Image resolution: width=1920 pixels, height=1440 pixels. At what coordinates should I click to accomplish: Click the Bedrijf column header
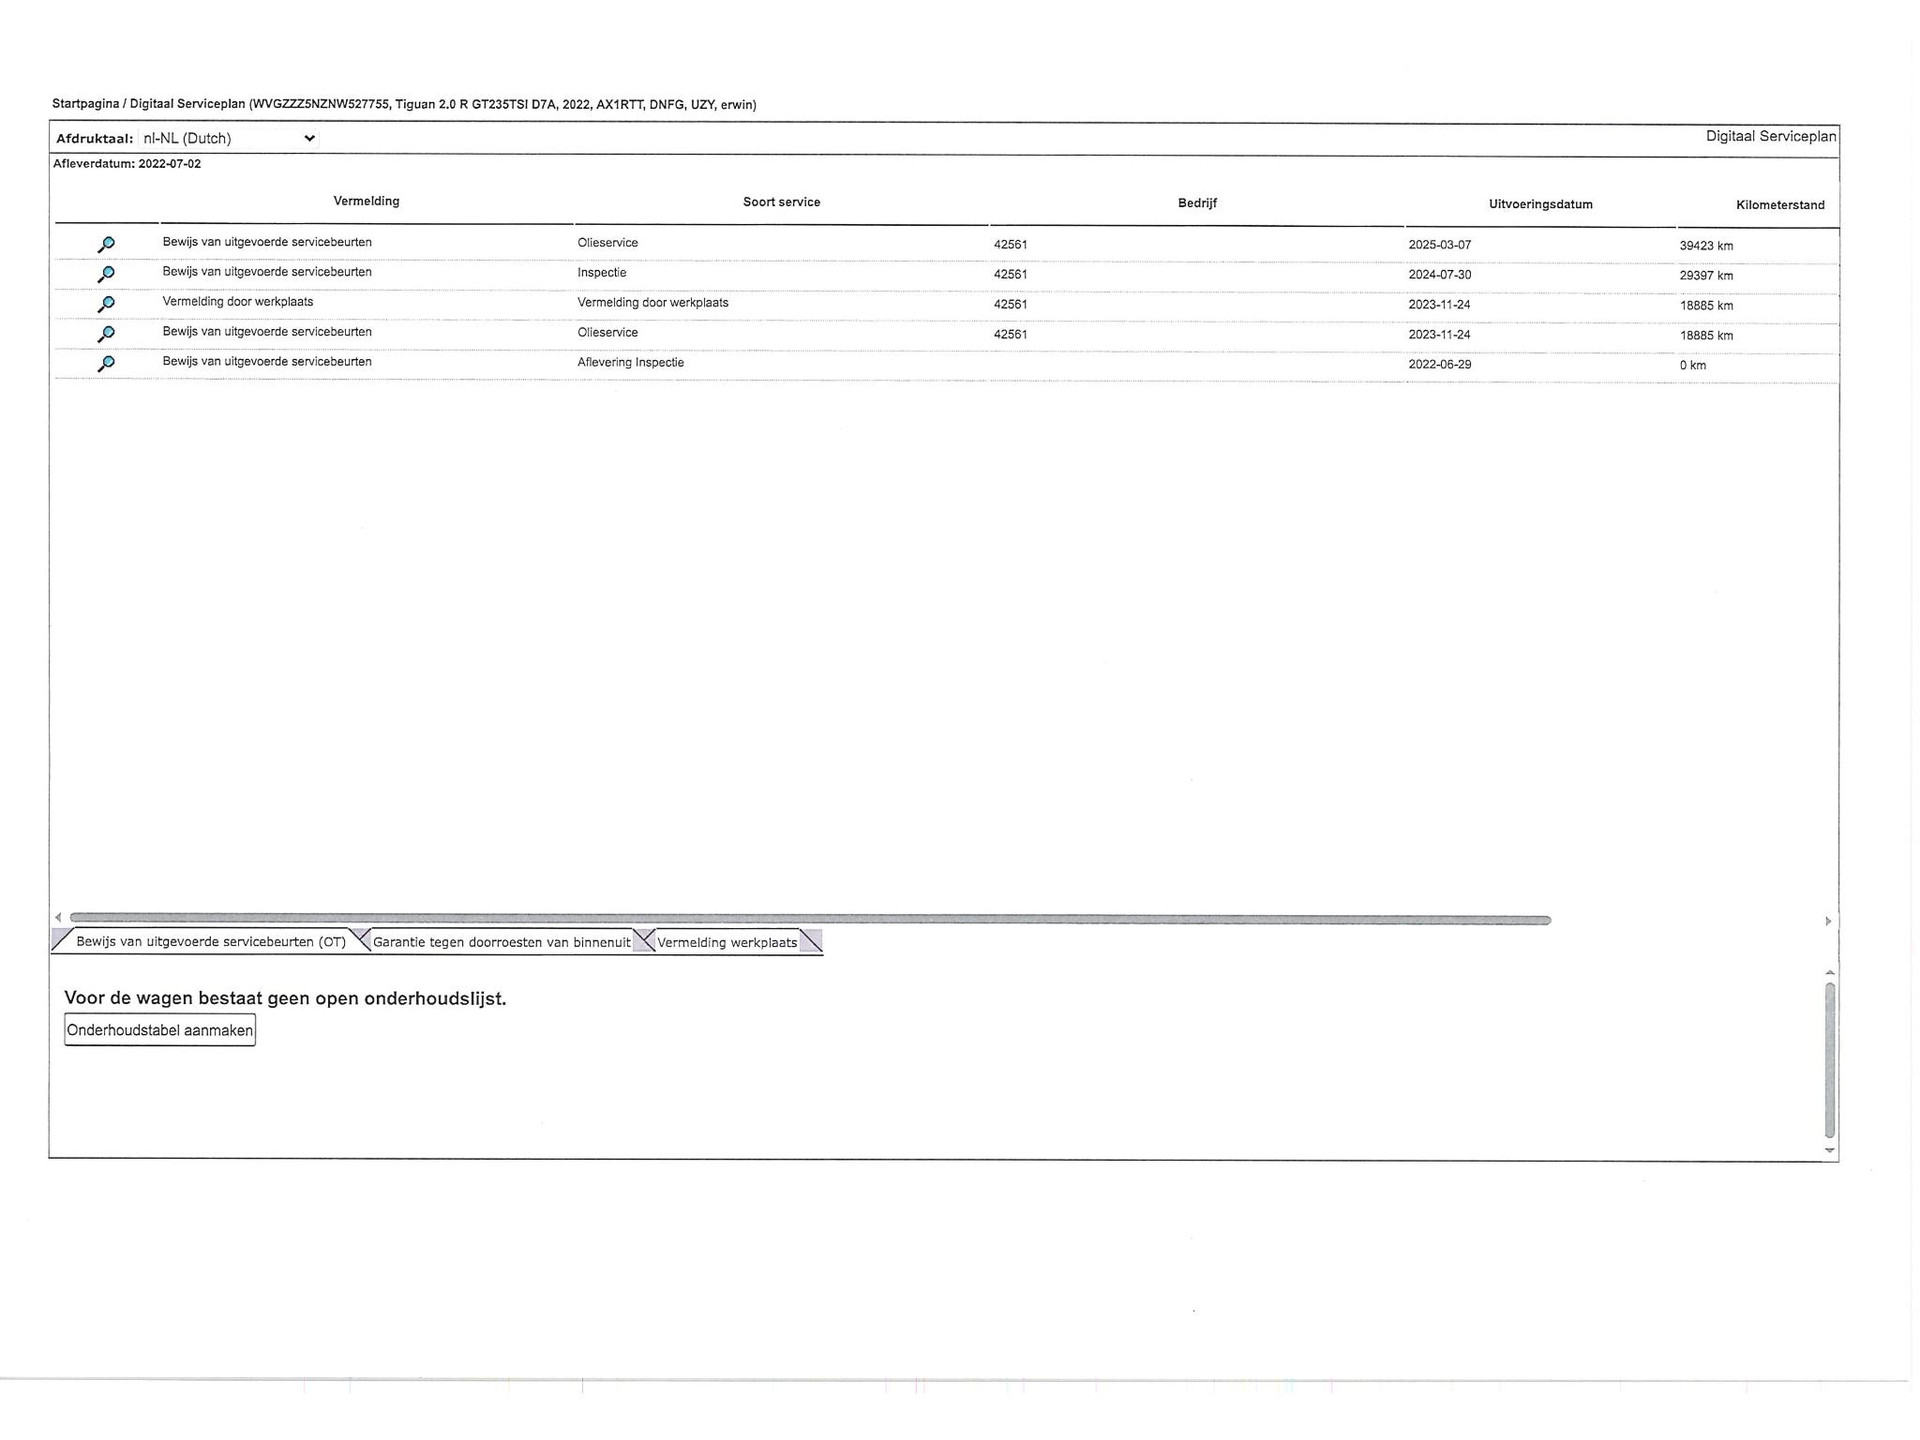tap(1197, 203)
